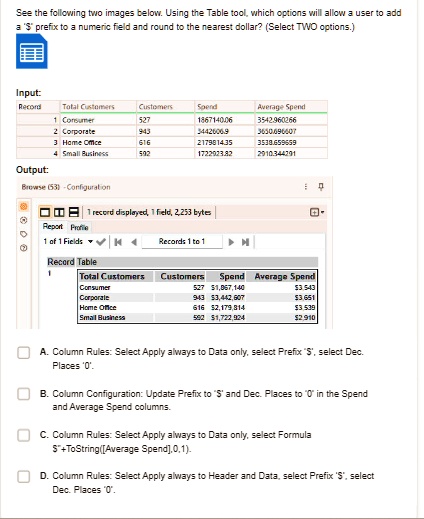
Task: Click the blue Table tool icon
Action: [x=32, y=51]
